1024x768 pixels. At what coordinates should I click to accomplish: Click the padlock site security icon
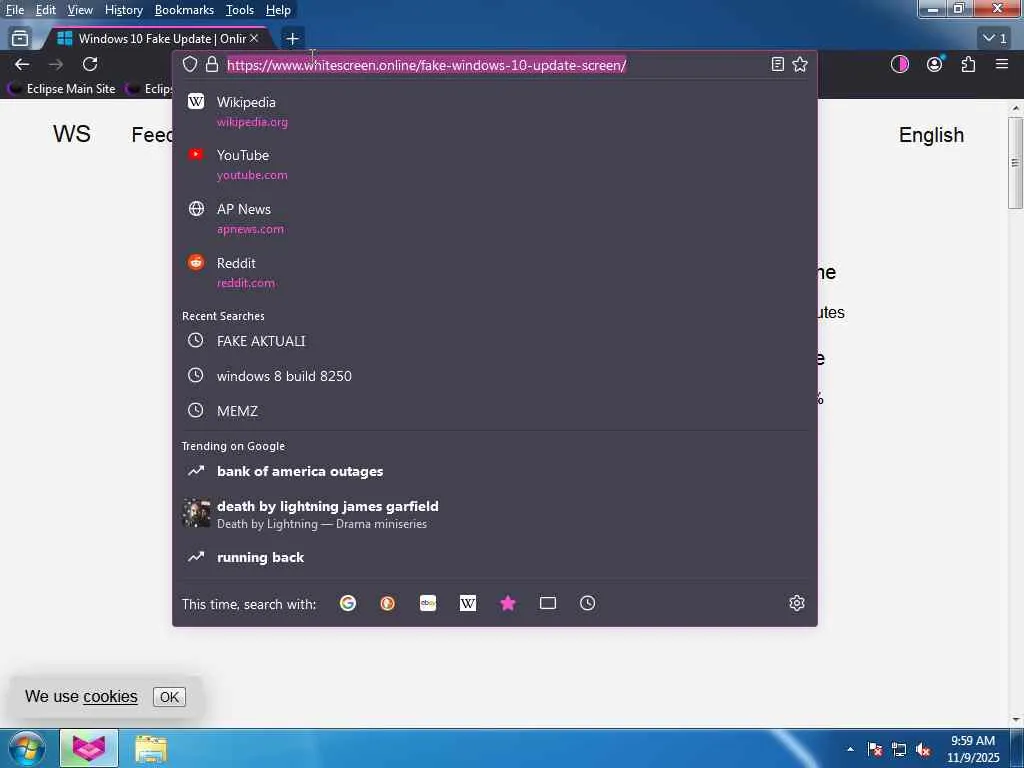[x=212, y=64]
